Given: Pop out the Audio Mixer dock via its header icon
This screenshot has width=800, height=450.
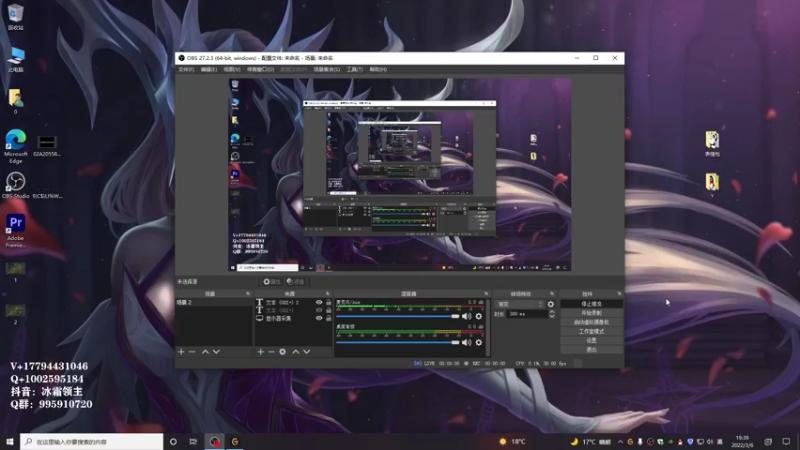Looking at the screenshot, I should tap(486, 294).
